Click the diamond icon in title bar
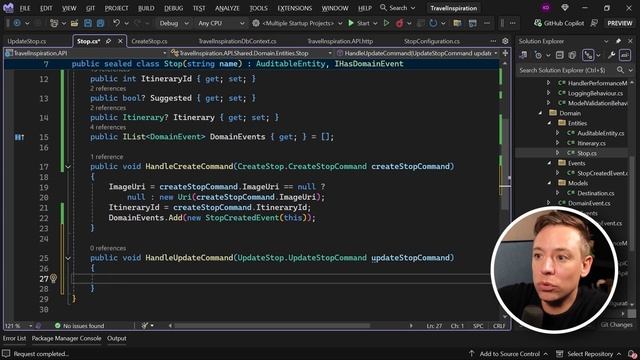This screenshot has width=640, height=360. (565, 8)
